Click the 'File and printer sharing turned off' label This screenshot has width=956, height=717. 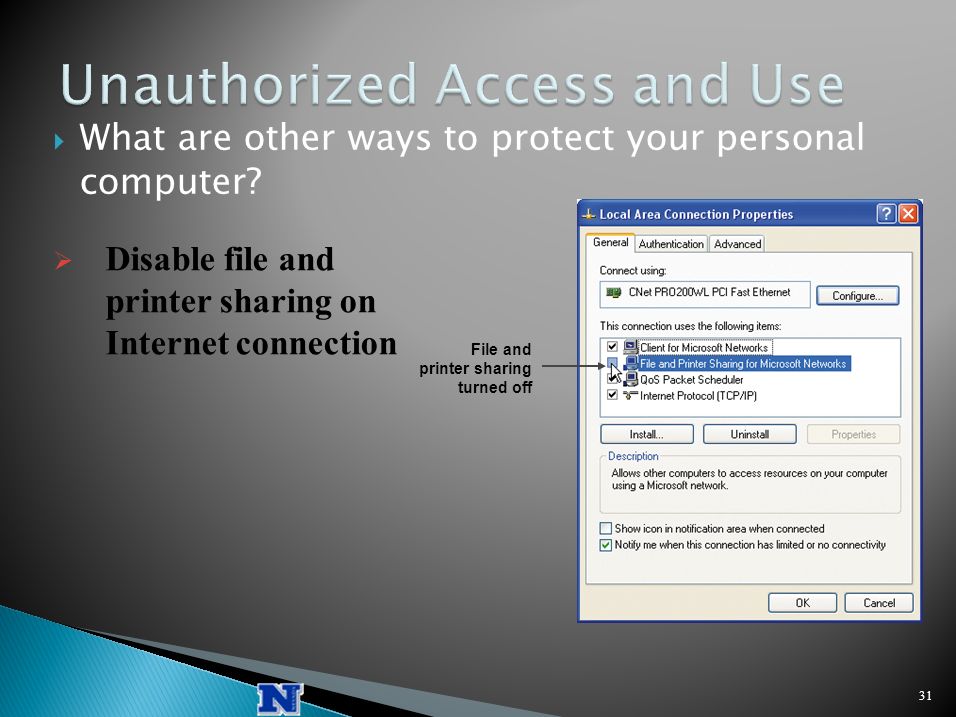click(476, 368)
